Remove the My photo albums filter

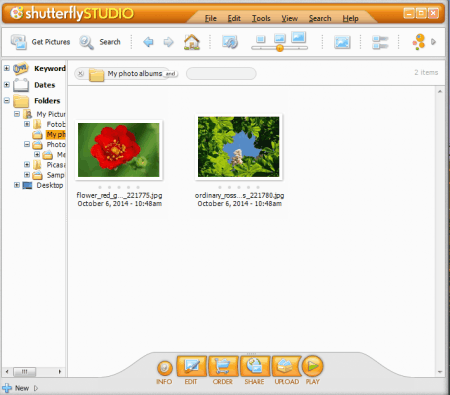(81, 74)
